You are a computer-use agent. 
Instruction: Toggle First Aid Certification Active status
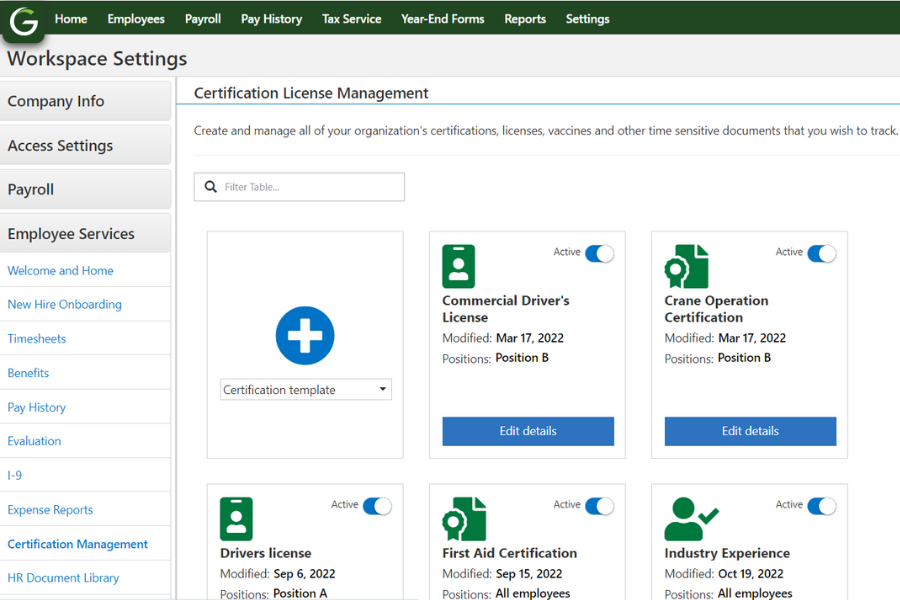click(600, 505)
